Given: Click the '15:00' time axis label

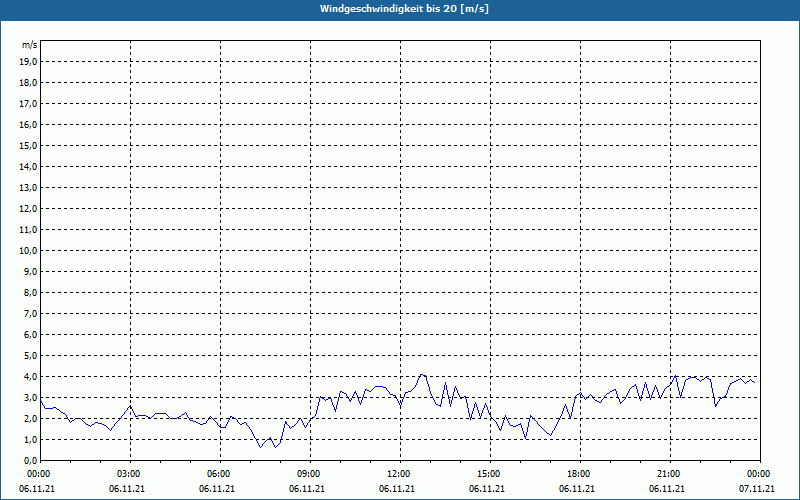Looking at the screenshot, I should tap(491, 474).
